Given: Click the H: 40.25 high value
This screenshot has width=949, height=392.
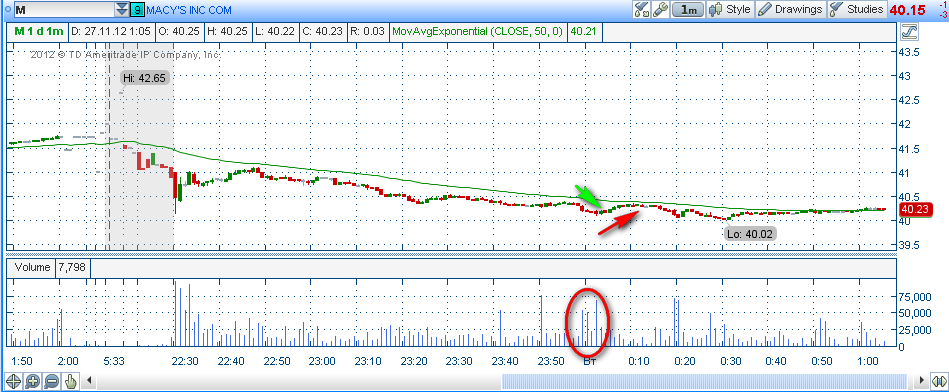Looking at the screenshot, I should [227, 31].
